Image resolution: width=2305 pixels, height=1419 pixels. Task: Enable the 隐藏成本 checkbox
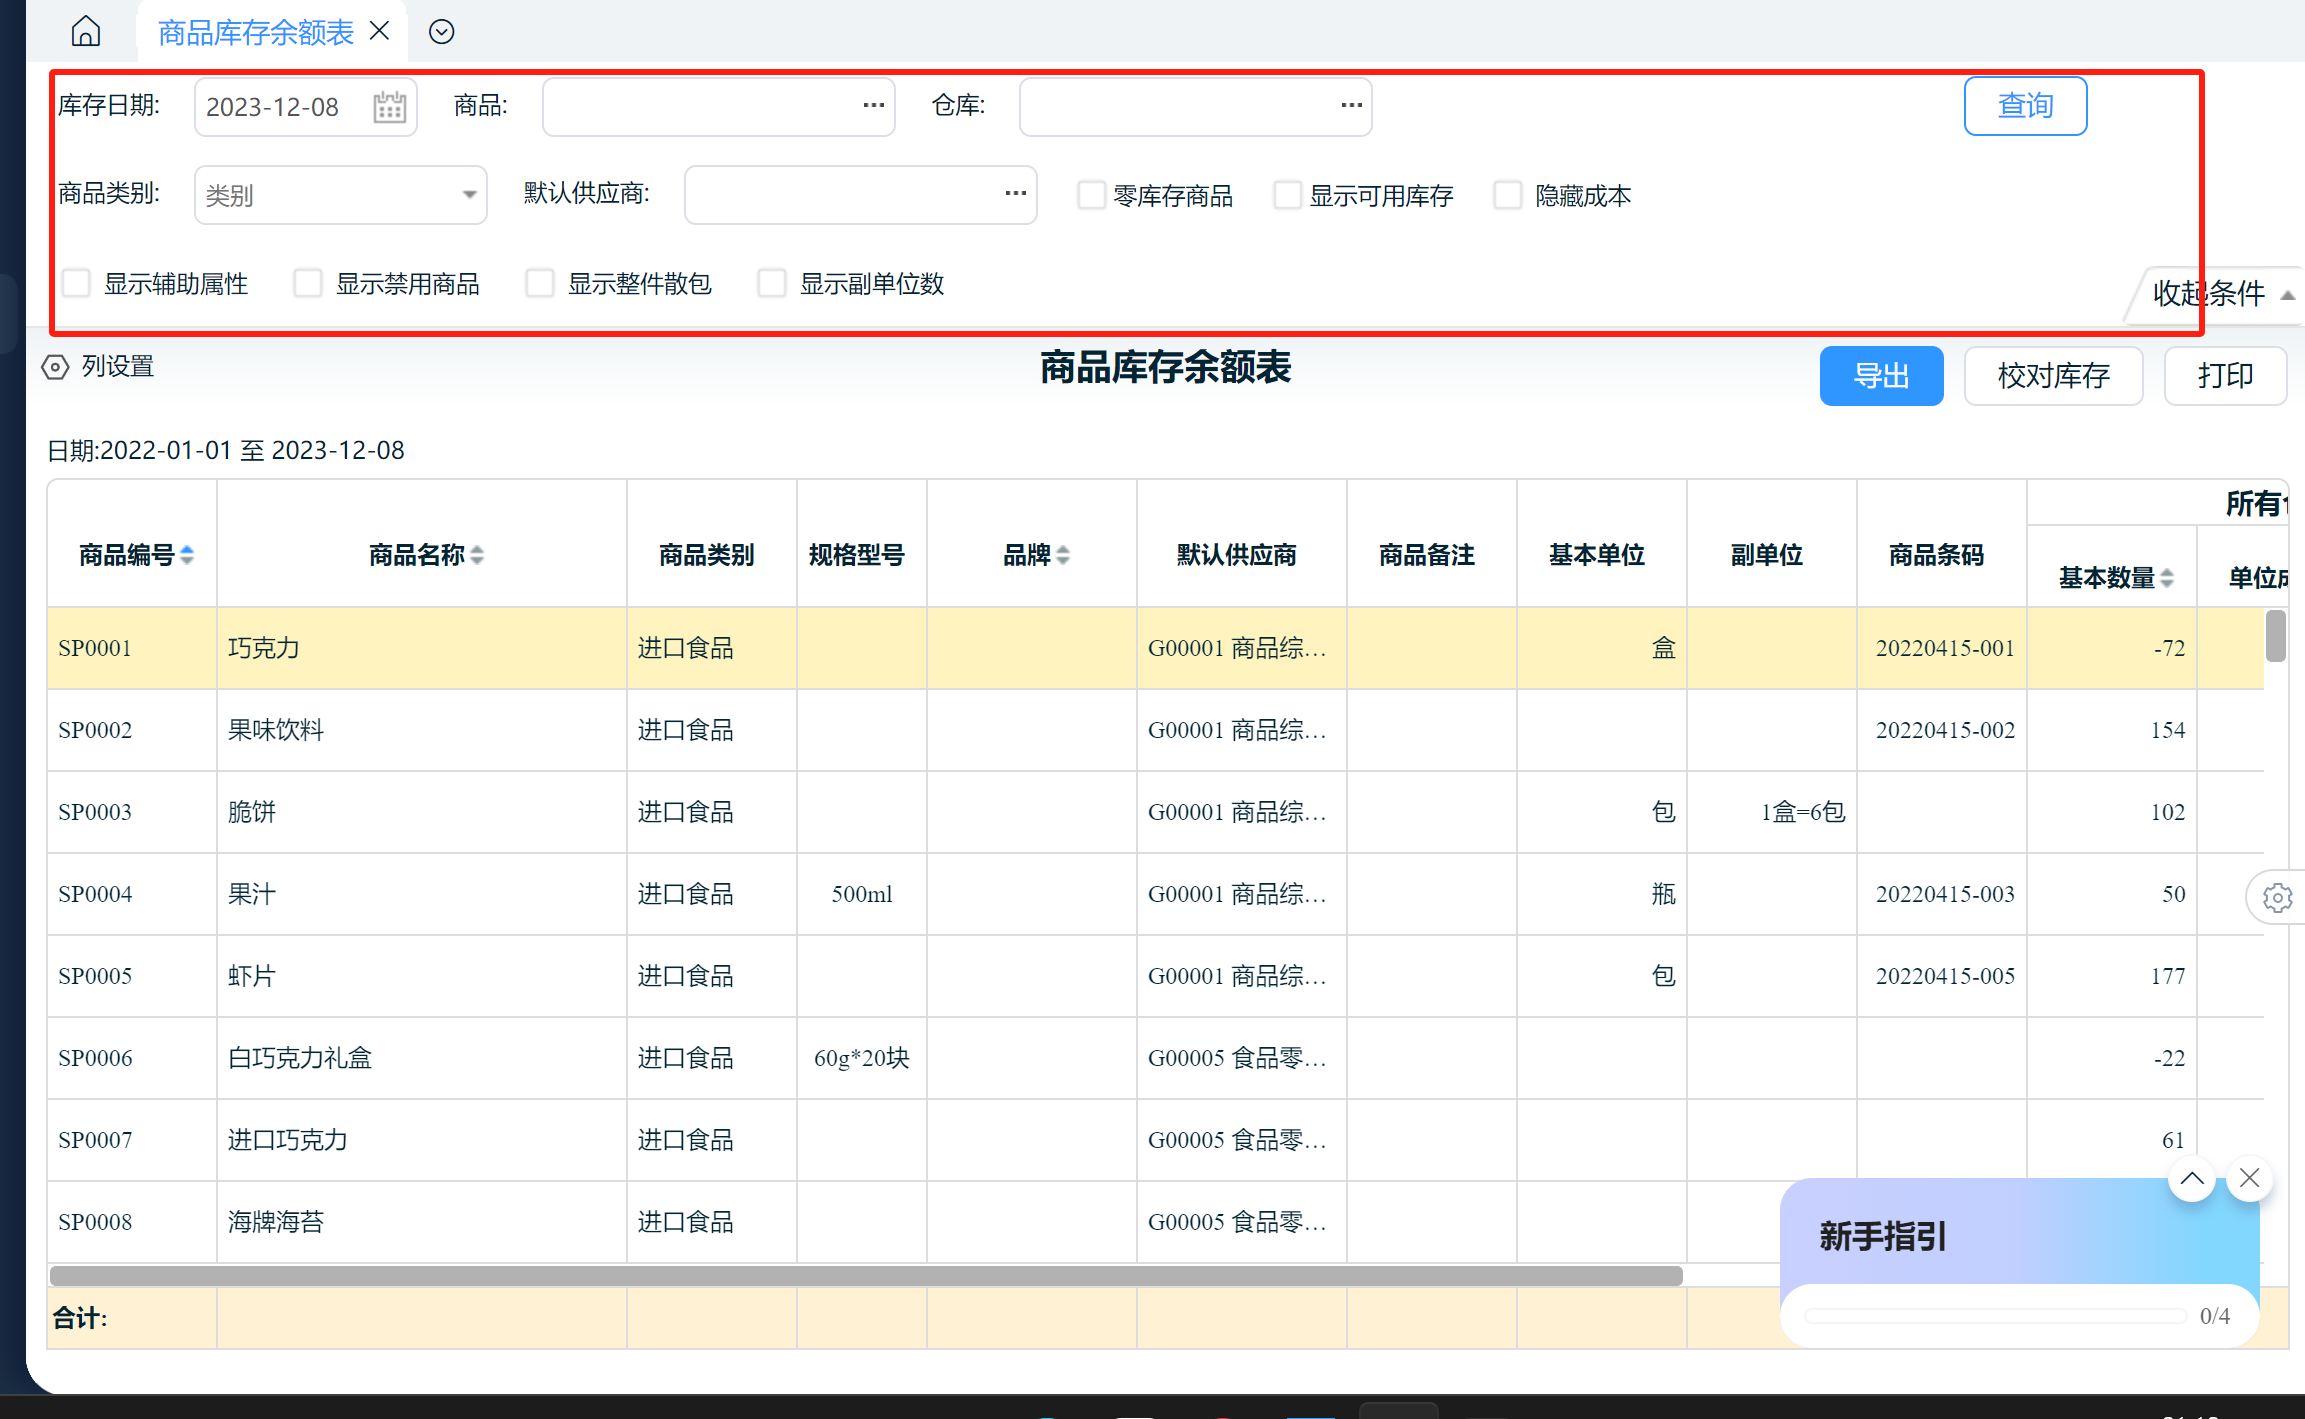(1507, 195)
